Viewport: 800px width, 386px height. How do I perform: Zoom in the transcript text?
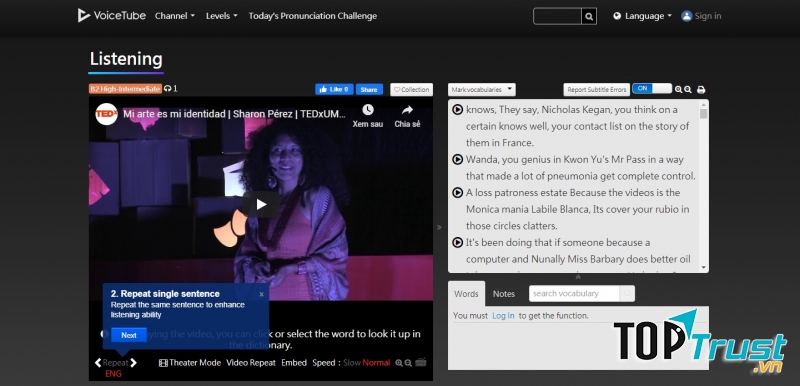pyautogui.click(x=679, y=89)
